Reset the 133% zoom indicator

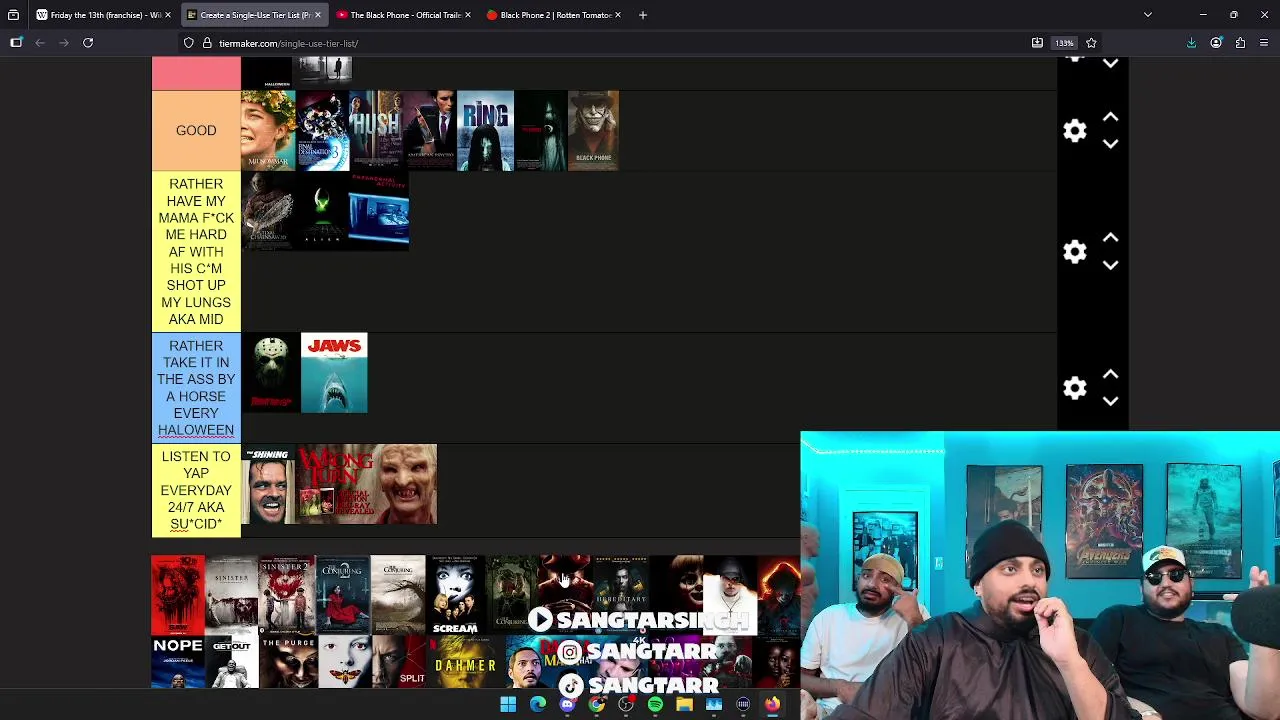point(1064,43)
